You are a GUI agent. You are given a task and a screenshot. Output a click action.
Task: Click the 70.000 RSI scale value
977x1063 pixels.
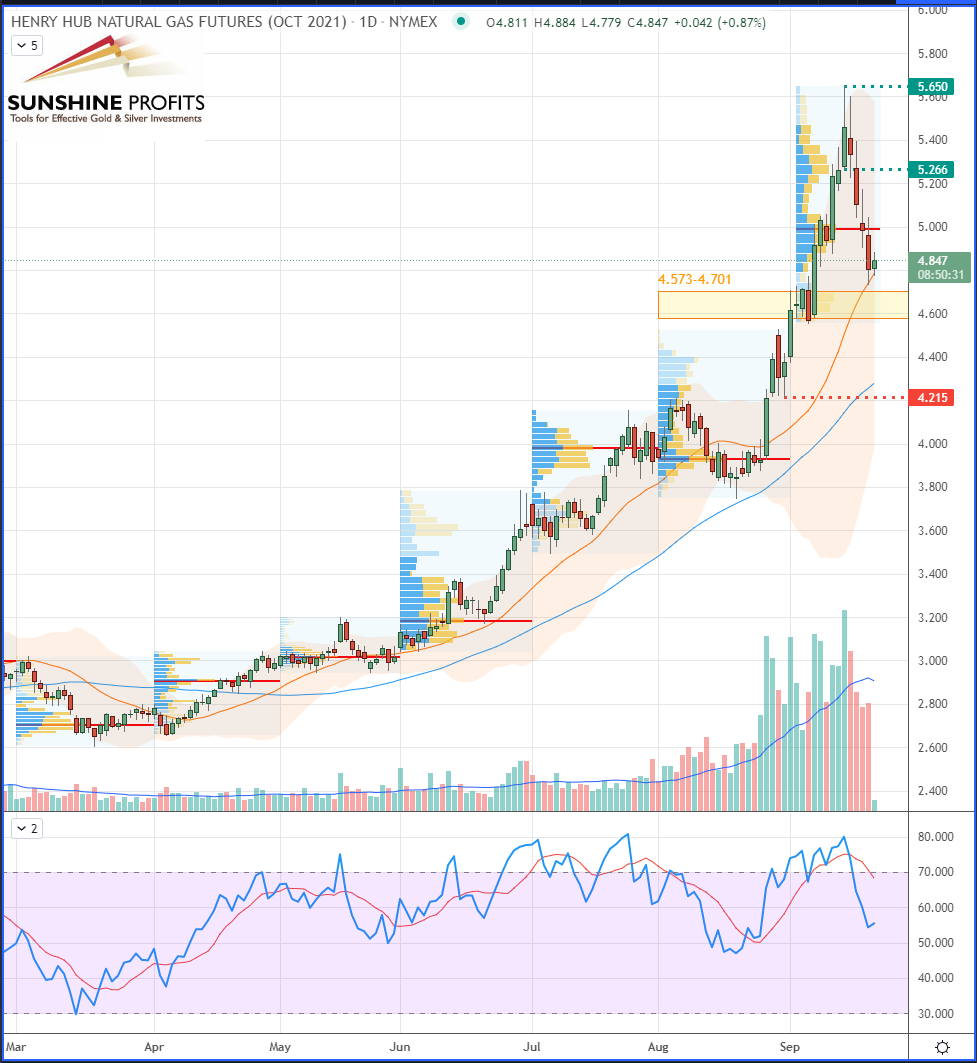[x=935, y=872]
